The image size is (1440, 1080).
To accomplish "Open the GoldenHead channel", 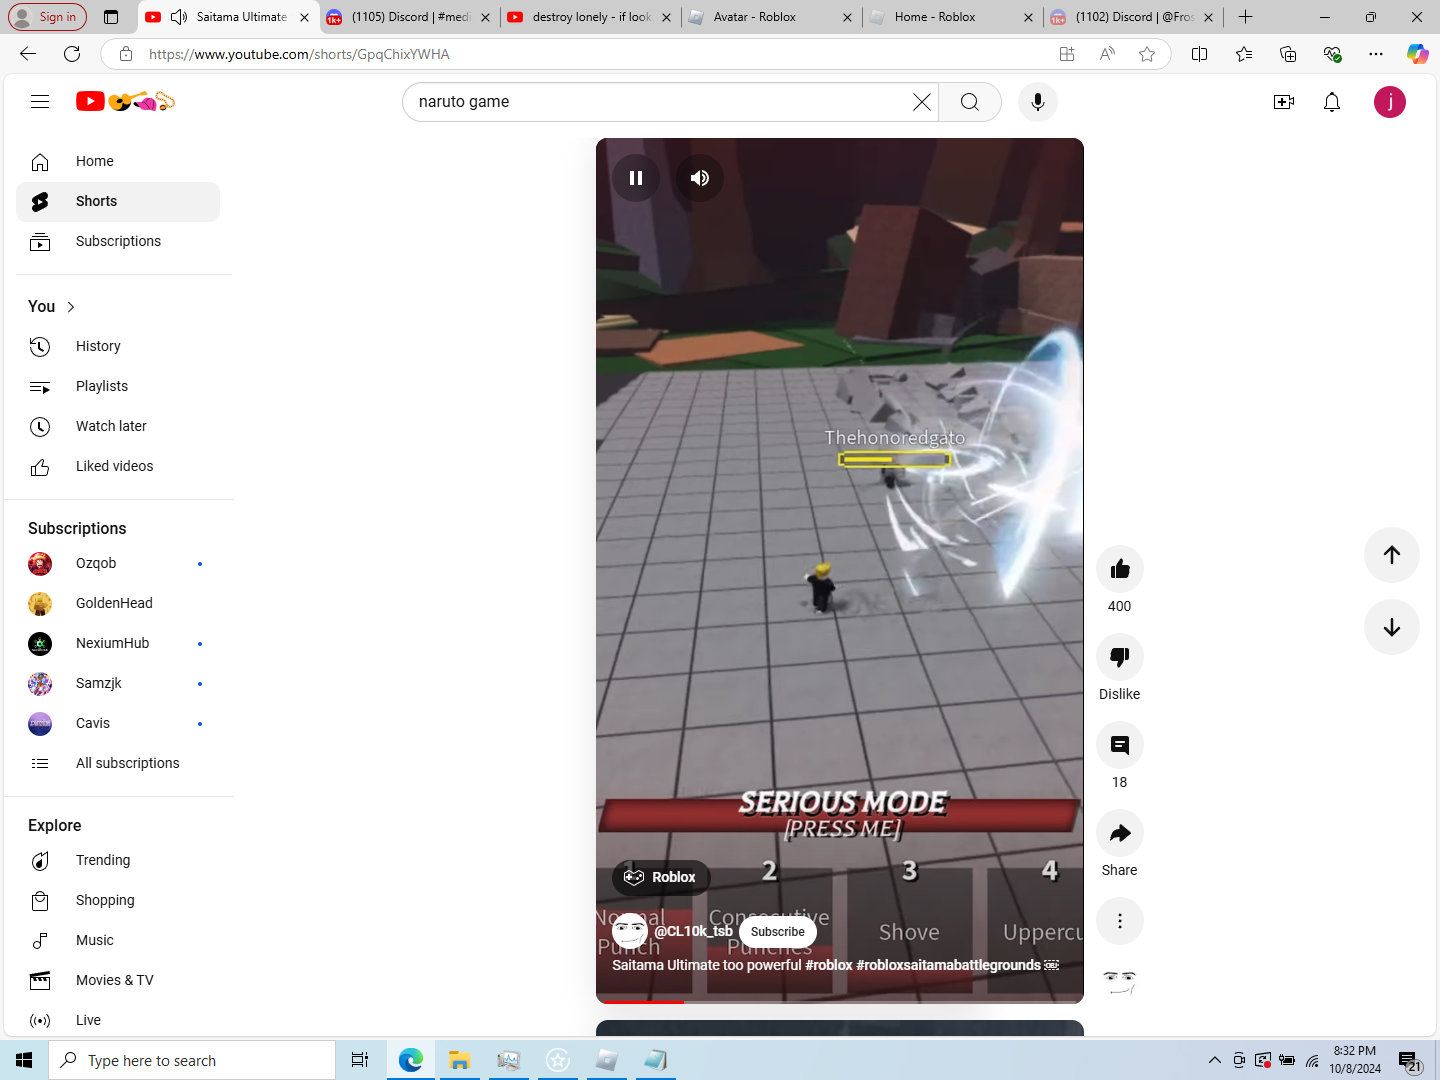I will [x=118, y=603].
